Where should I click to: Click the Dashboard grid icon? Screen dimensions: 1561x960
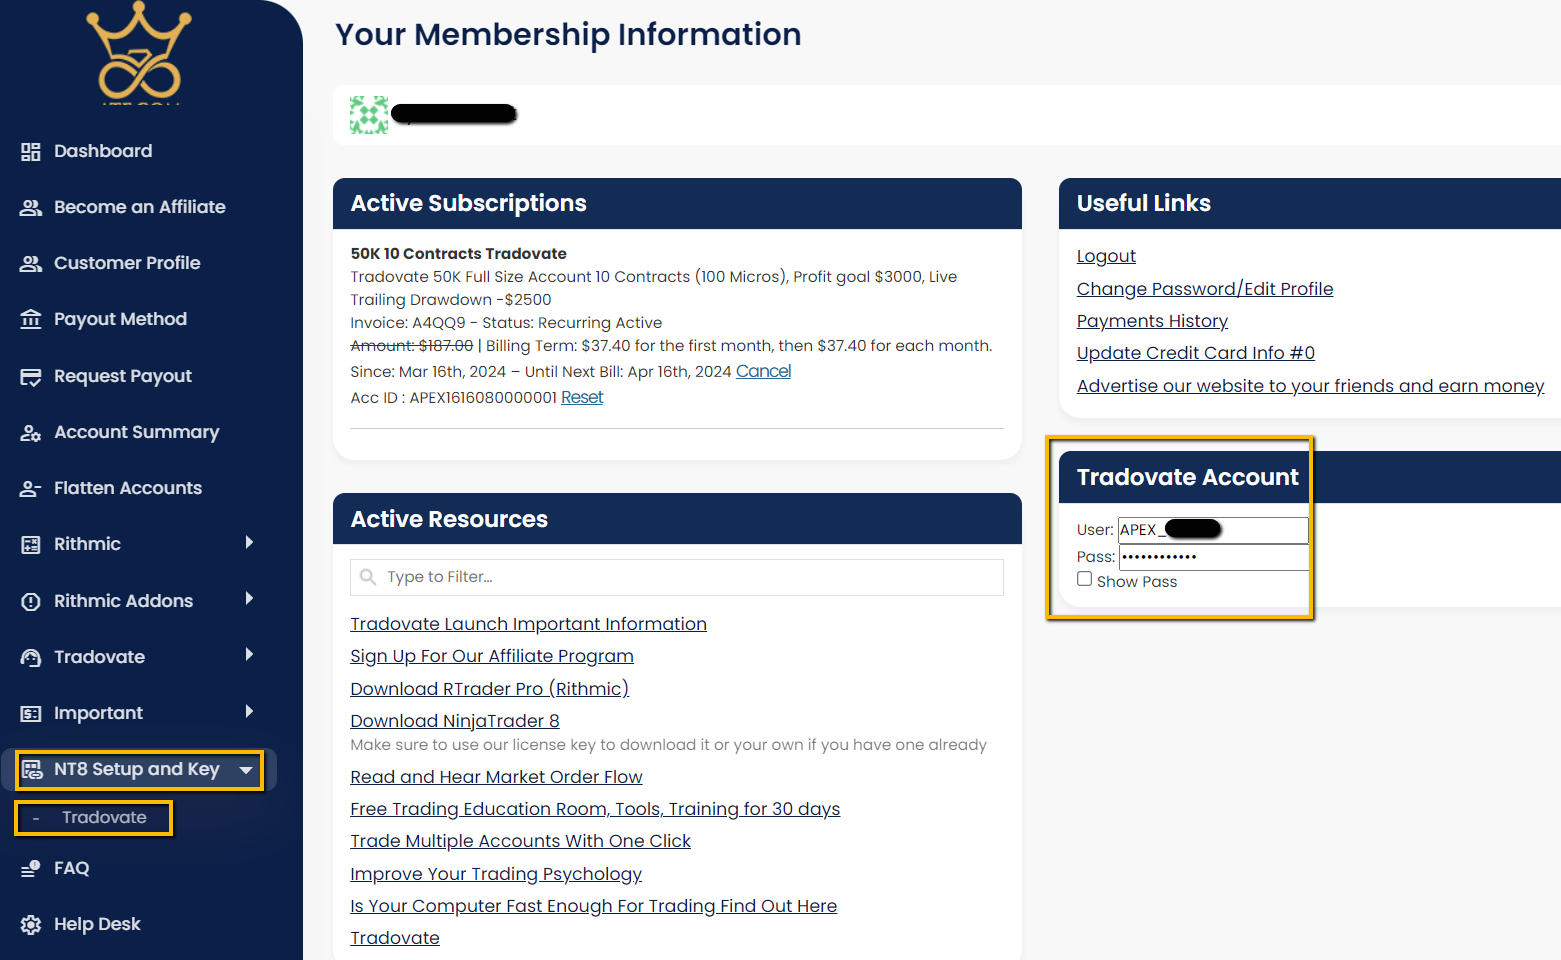click(x=31, y=151)
